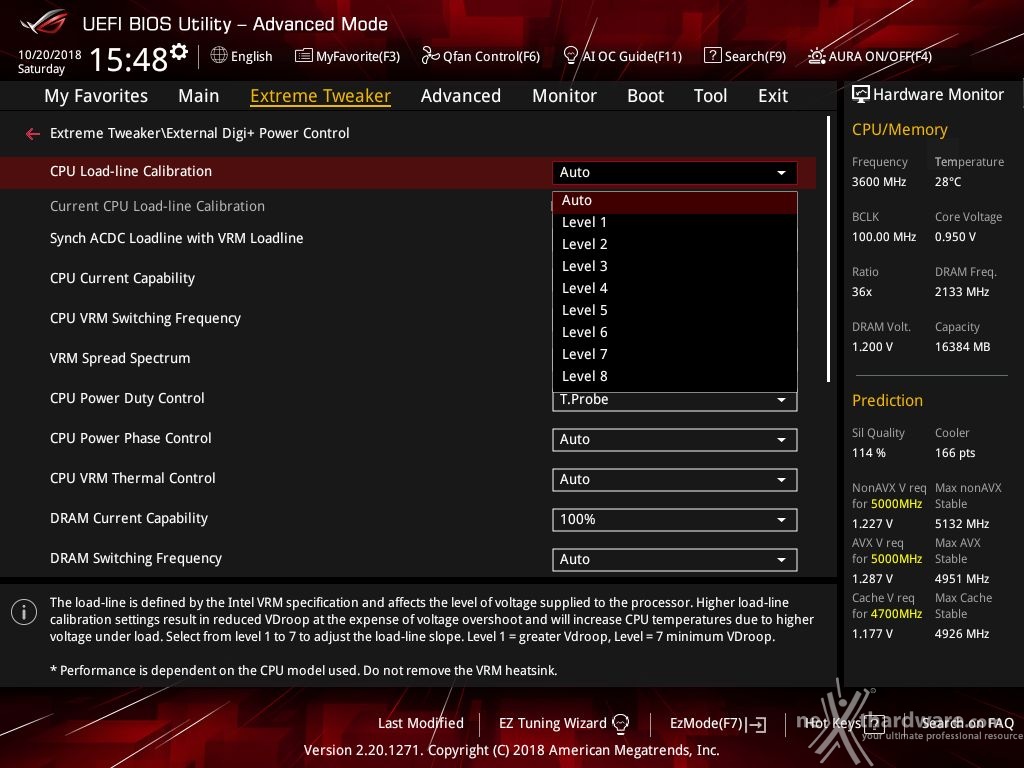This screenshot has height=768, width=1024.
Task: Open Qfan Control(F6)
Action: tap(481, 56)
